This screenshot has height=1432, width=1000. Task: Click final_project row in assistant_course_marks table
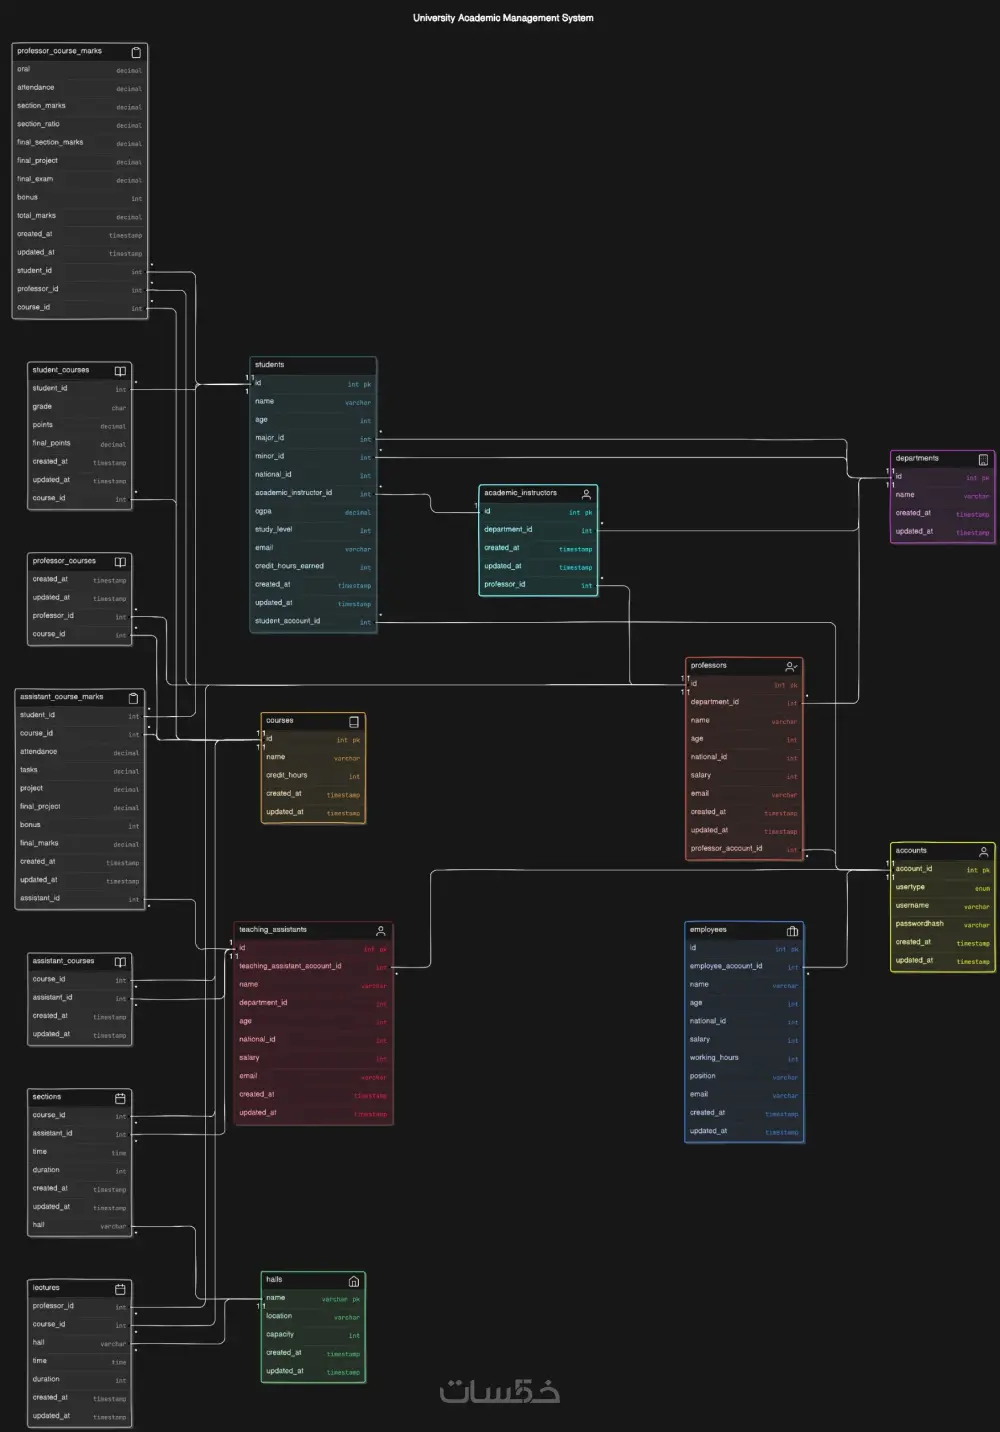(79, 807)
